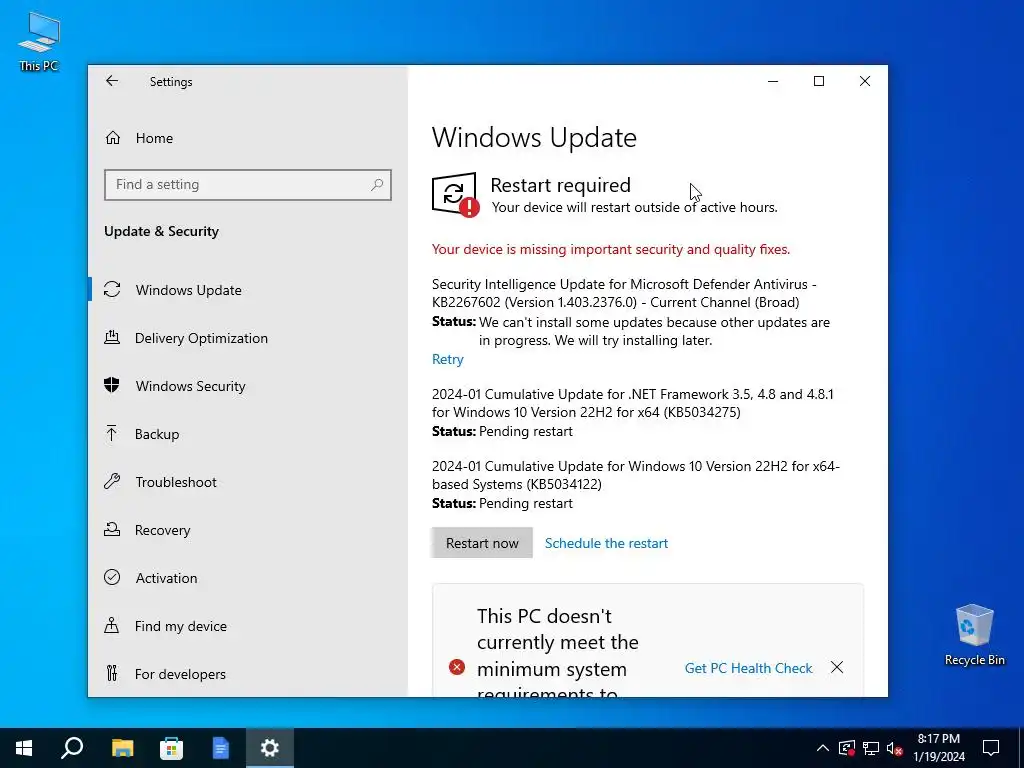1024x768 pixels.
Task: Click the Activation checkmark circle icon
Action: point(112,577)
